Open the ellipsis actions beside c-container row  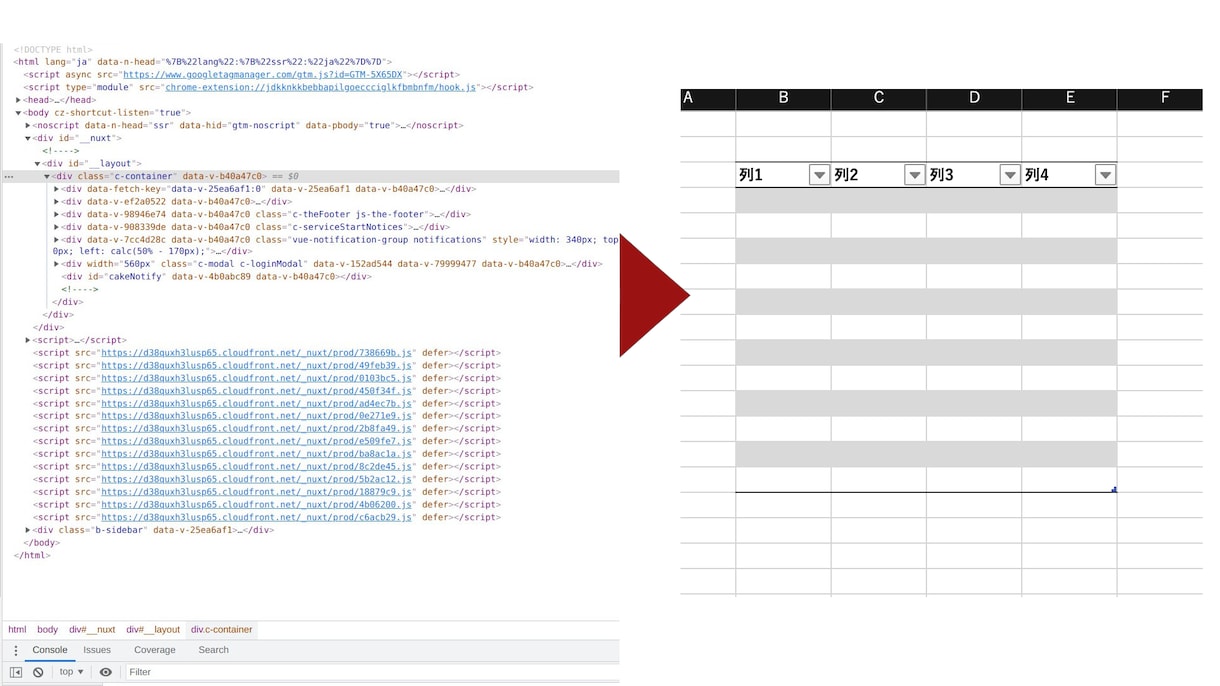tap(9, 177)
